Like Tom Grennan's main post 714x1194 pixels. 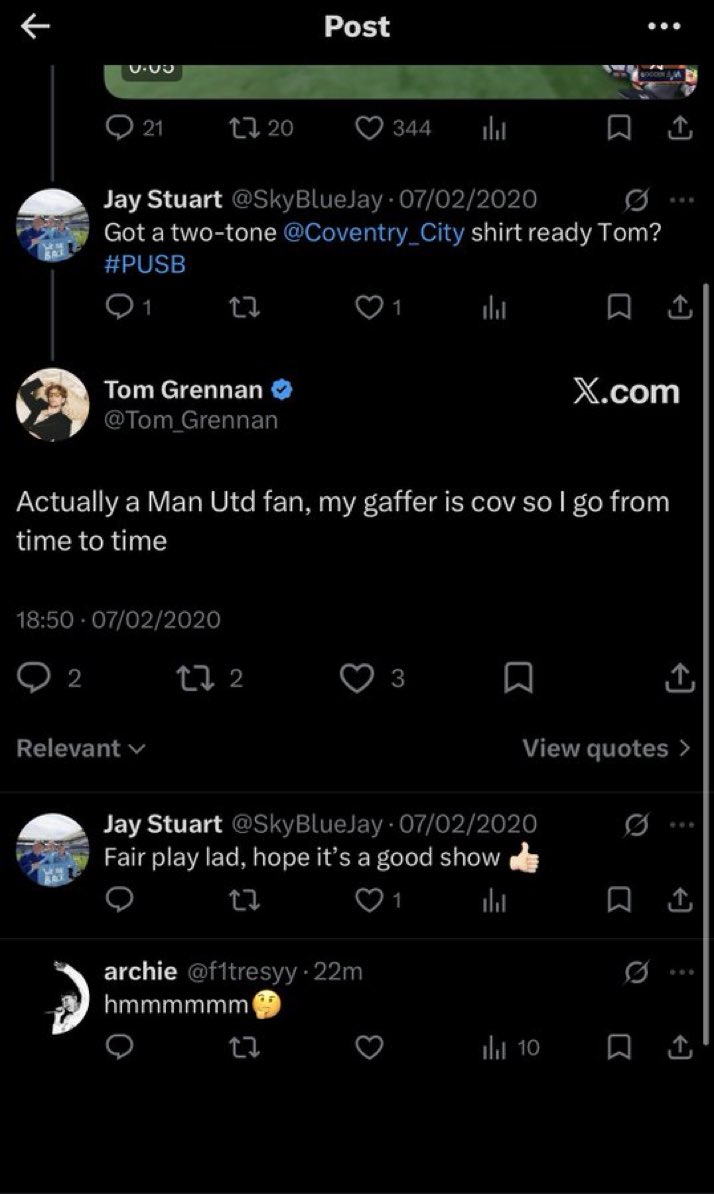pyautogui.click(x=356, y=678)
